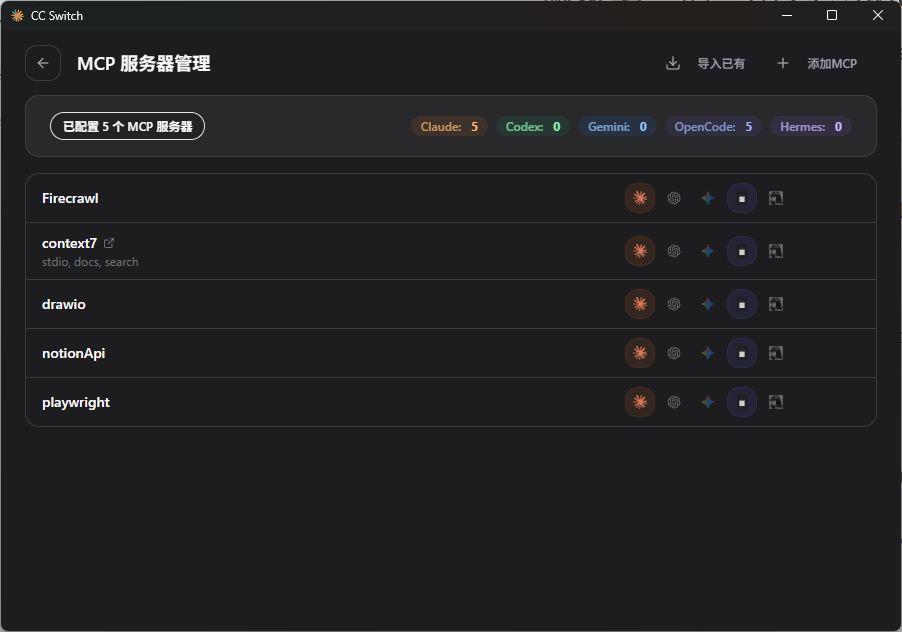The height and width of the screenshot is (632, 902).
Task: Click Gemini icon in notionApi row
Action: [708, 353]
